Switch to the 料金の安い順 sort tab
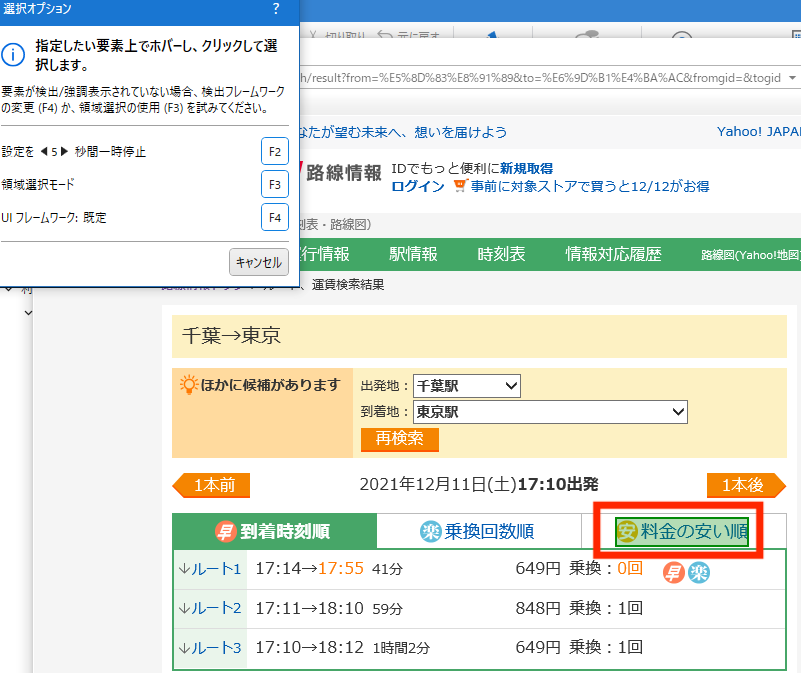Screen dimensions: 801x673 tap(682, 531)
